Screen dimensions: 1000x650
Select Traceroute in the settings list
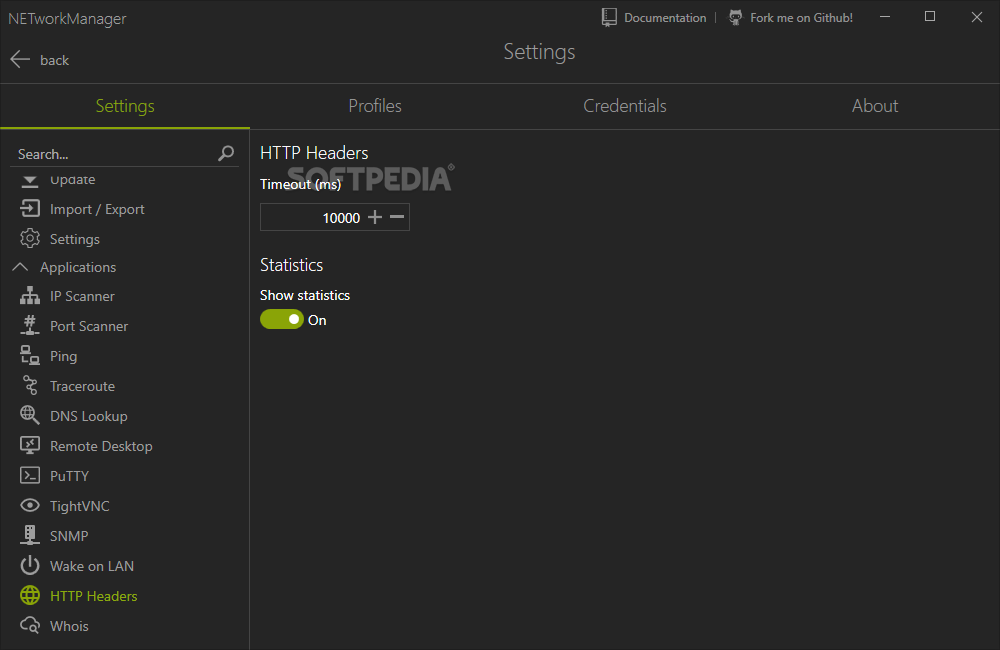82,386
